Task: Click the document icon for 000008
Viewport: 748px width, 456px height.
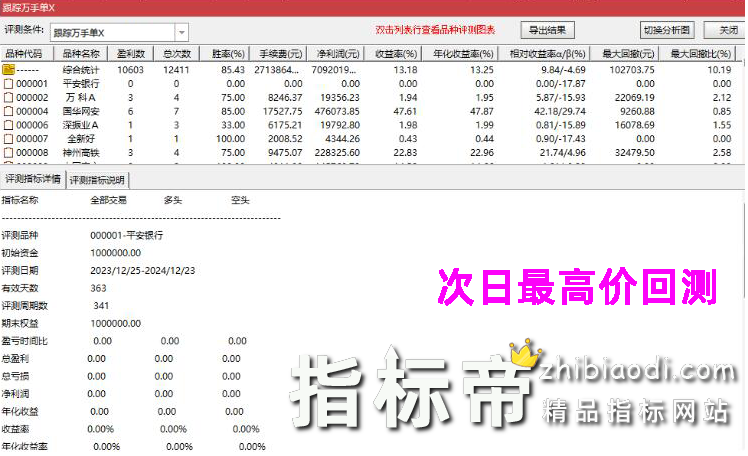Action: tap(8, 153)
